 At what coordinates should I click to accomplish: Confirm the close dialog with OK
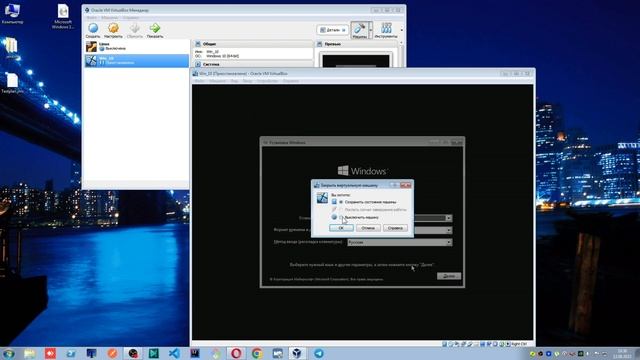[341, 228]
